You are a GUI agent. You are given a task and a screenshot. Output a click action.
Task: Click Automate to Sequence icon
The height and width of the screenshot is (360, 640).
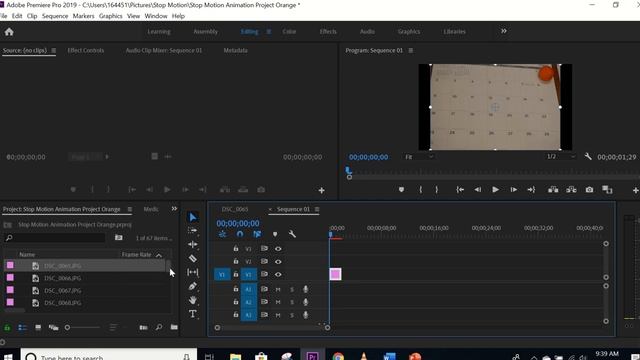tap(143, 327)
